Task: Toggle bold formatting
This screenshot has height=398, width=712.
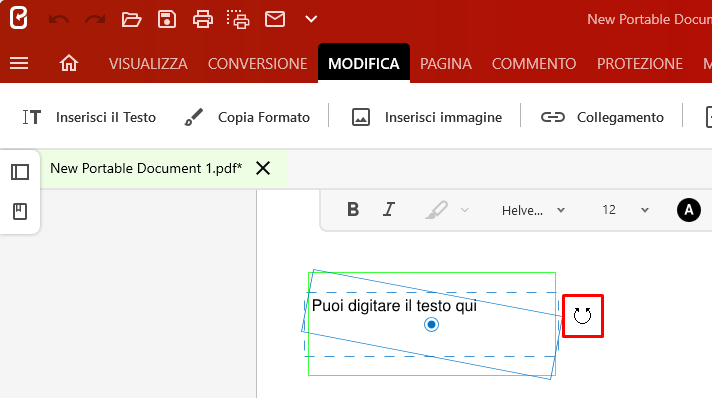Action: (353, 209)
